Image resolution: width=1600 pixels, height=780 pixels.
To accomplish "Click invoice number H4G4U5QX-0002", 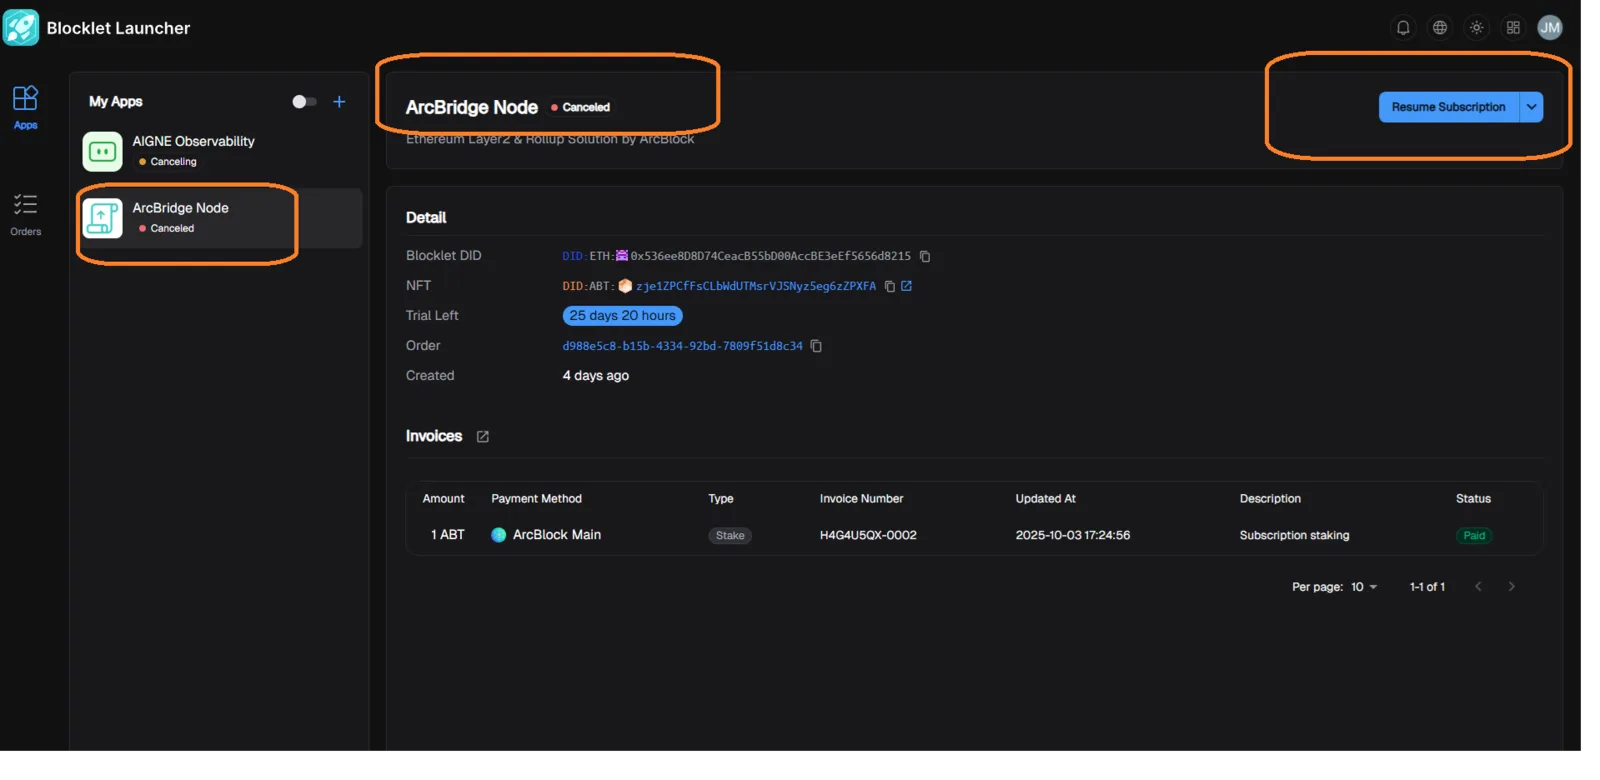I will [868, 535].
